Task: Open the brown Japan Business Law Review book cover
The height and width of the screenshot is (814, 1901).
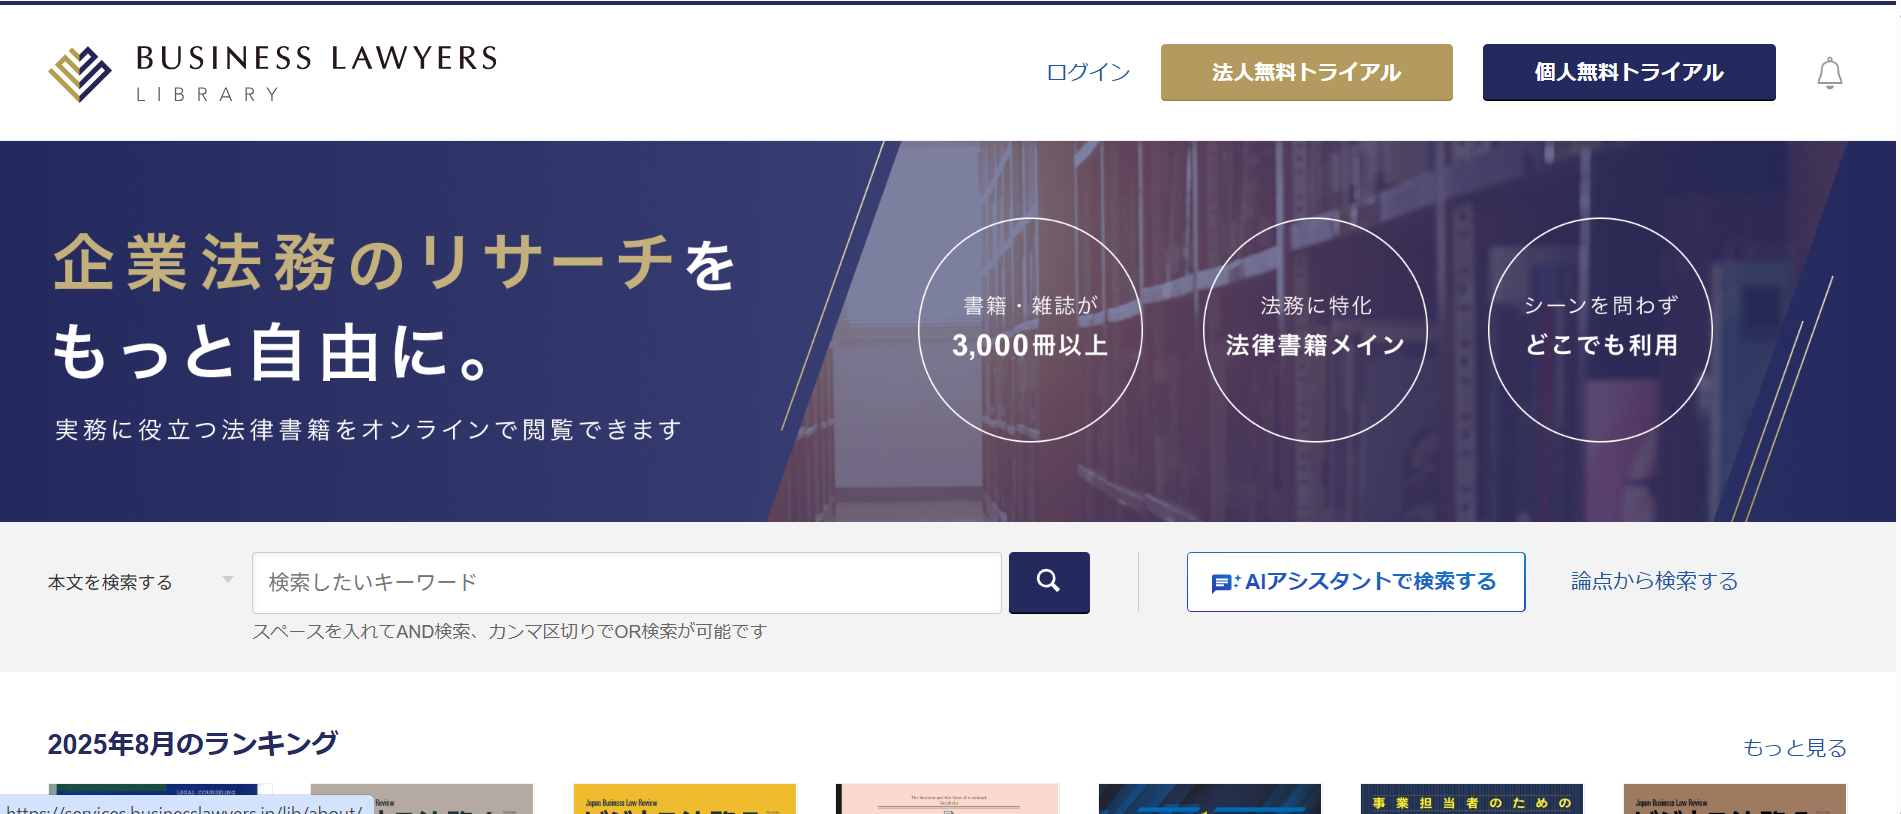Action: (x=1734, y=799)
